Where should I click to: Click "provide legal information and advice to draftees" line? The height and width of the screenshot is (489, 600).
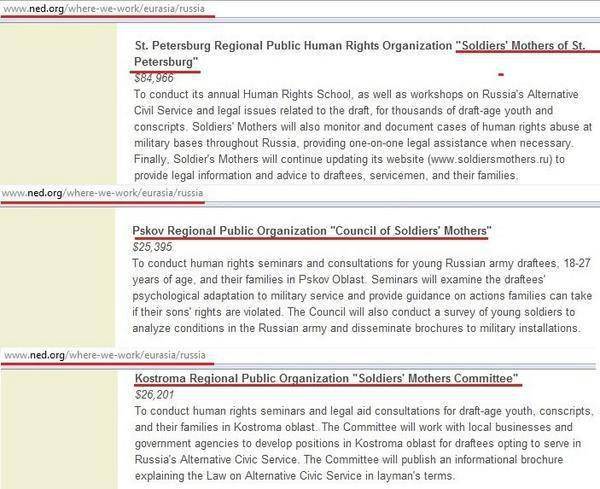326,176
